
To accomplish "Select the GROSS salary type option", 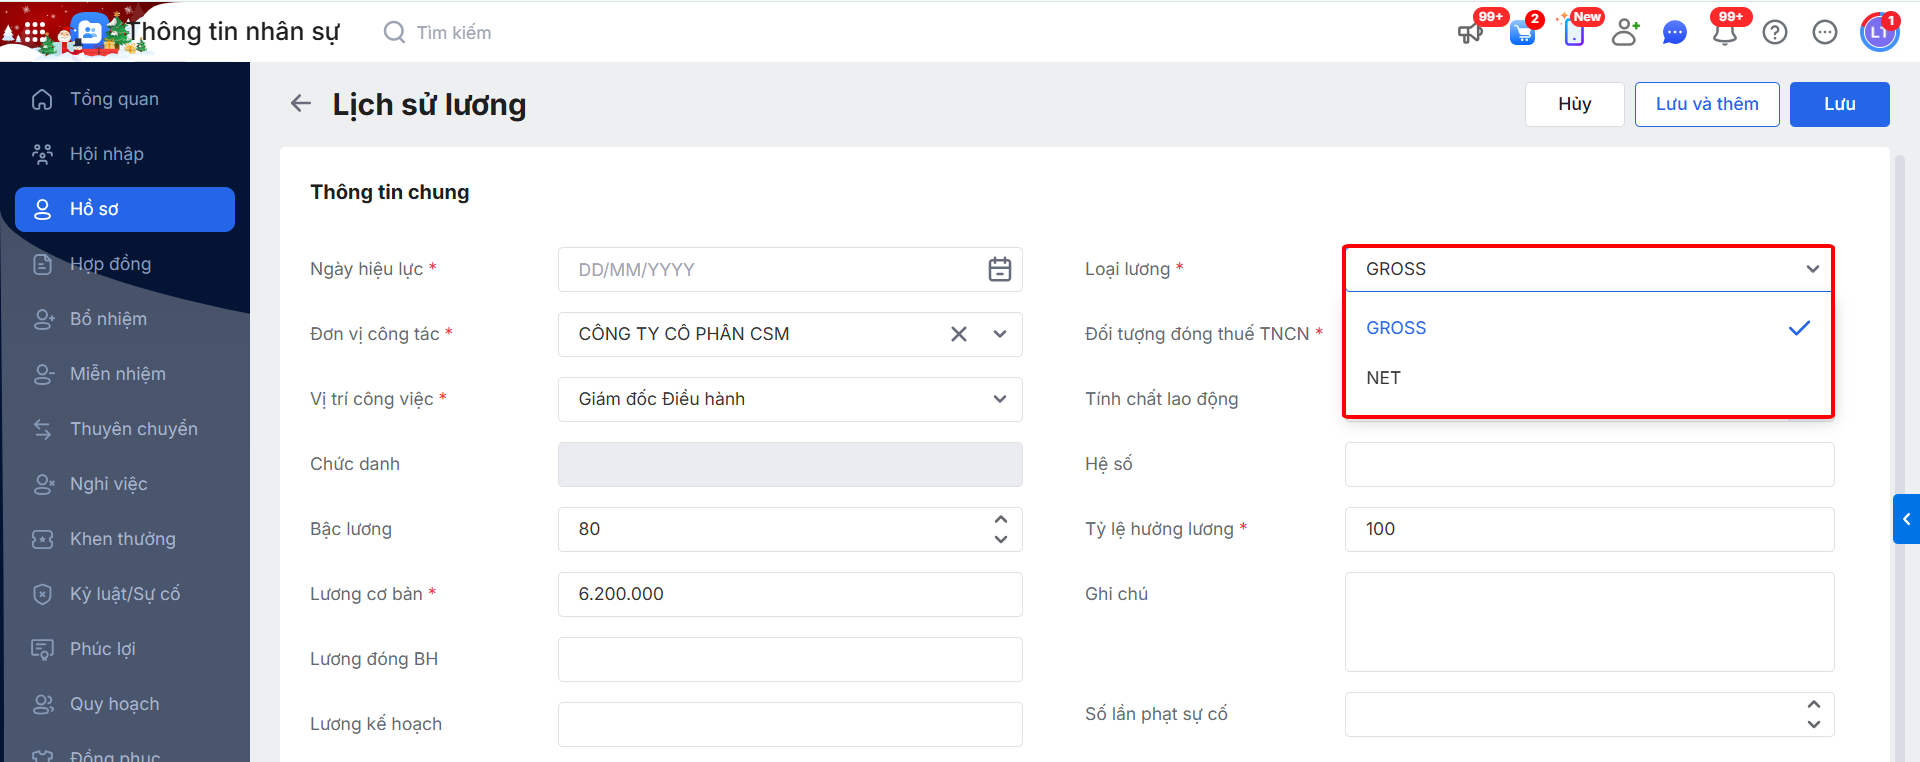I will coord(1397,328).
